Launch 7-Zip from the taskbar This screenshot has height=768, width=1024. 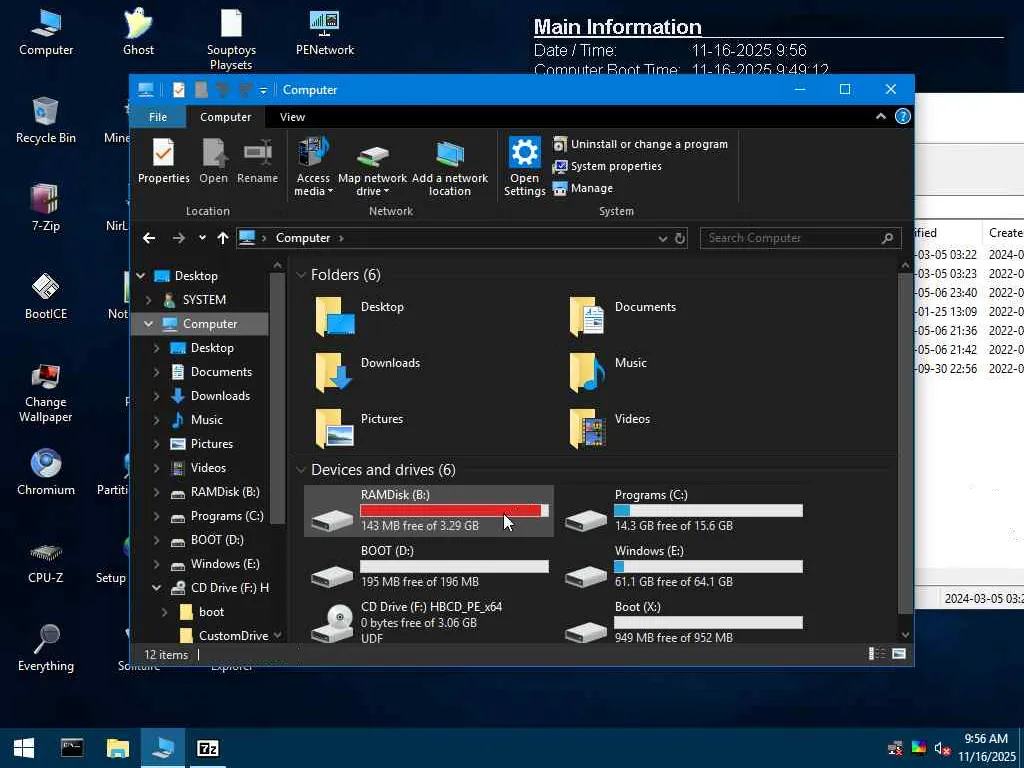(208, 748)
